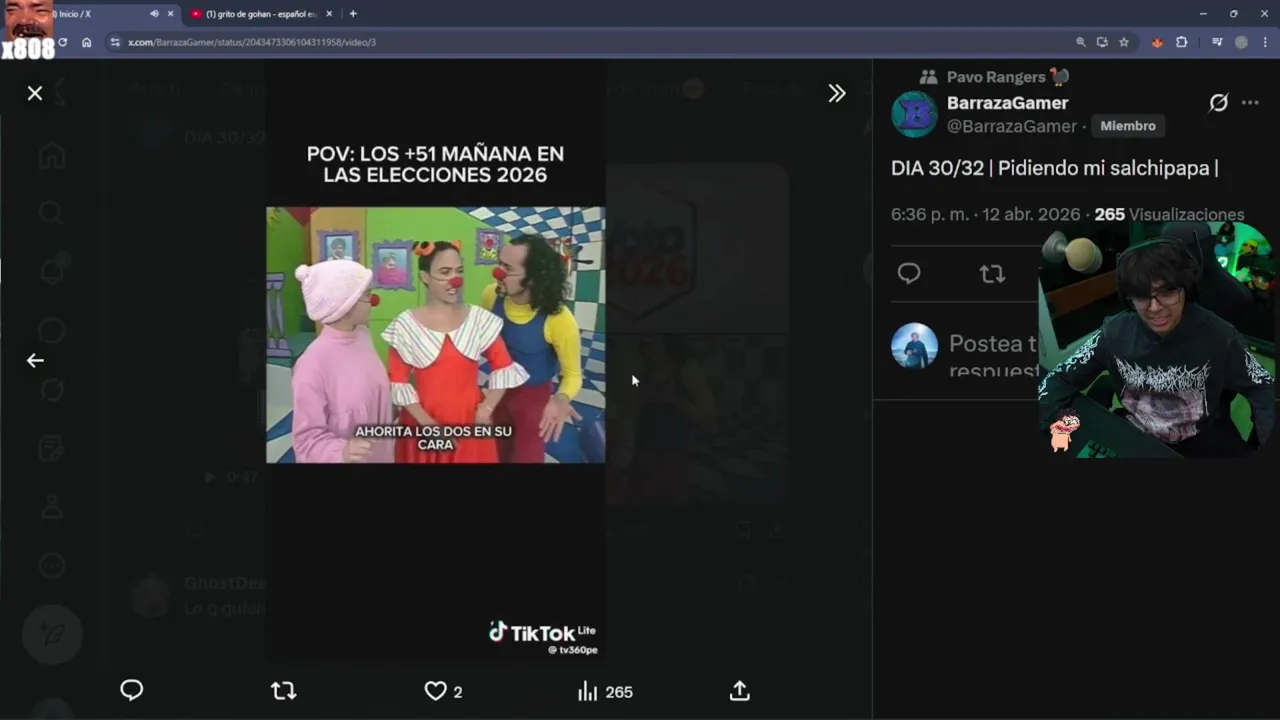This screenshot has width=1280, height=720.
Task: Go to browser home page
Action: (87, 42)
